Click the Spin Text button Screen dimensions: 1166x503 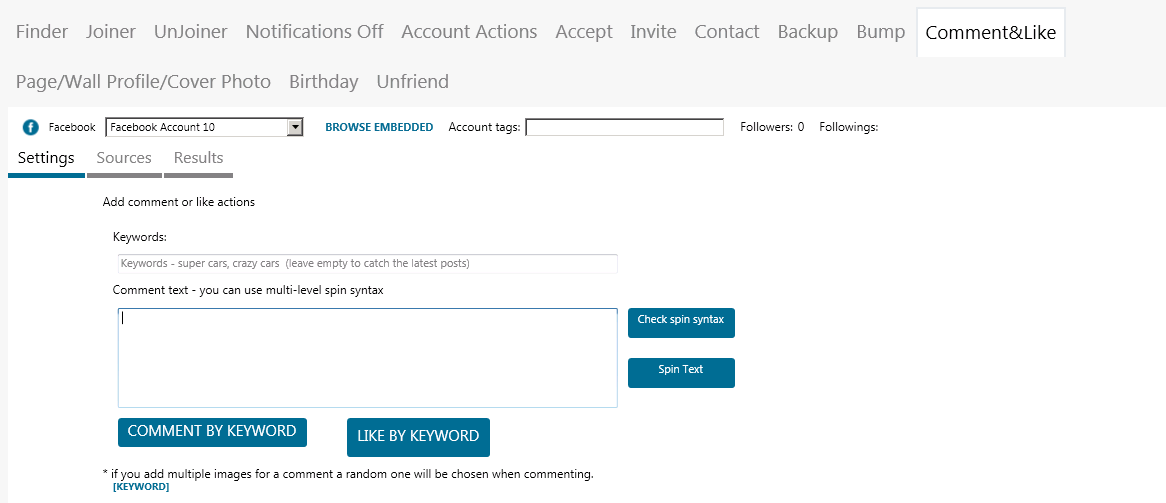[681, 373]
